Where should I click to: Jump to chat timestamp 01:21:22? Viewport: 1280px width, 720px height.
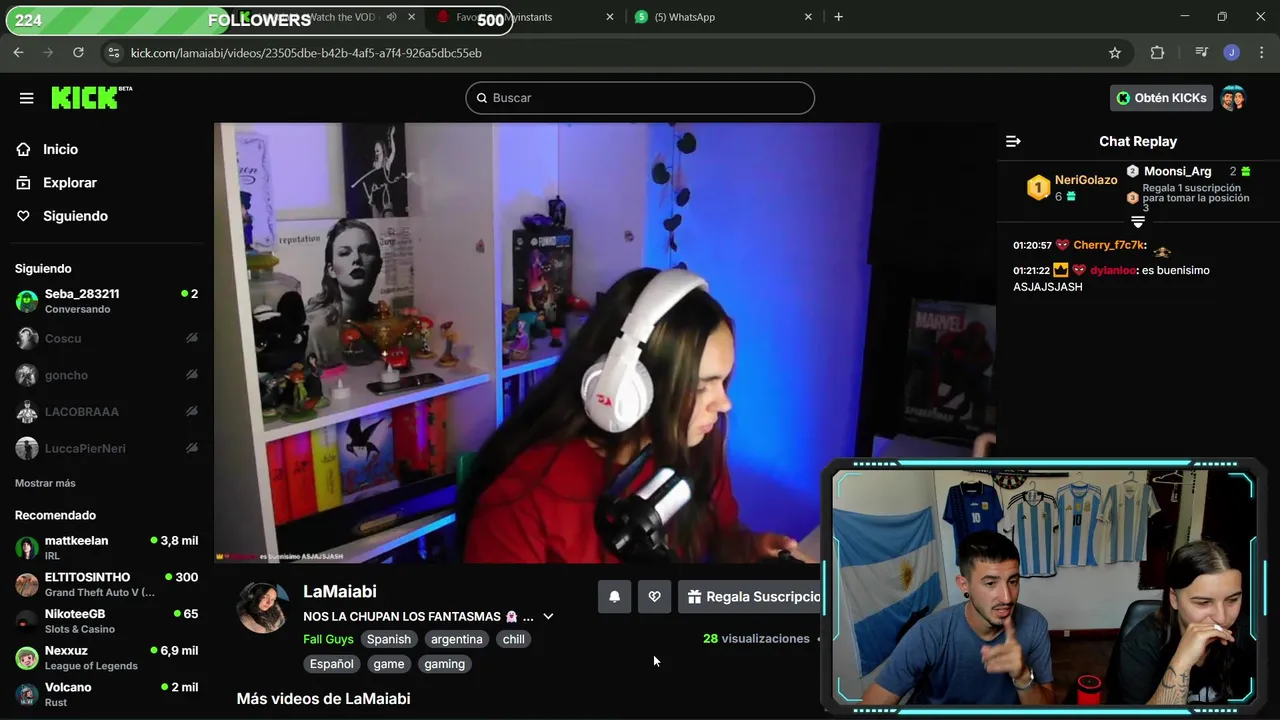pyautogui.click(x=1032, y=270)
